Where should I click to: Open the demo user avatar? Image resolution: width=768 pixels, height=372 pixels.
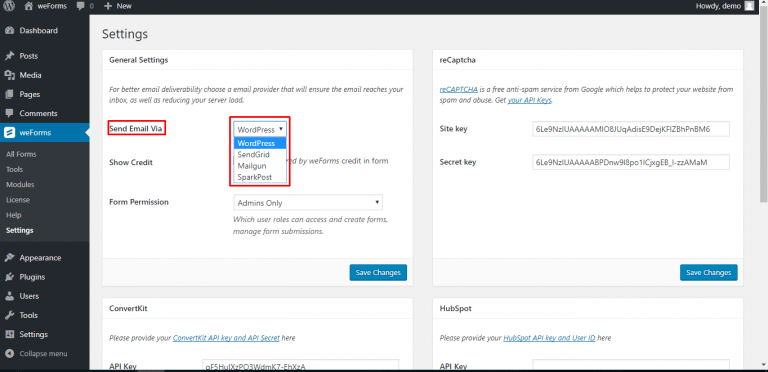tap(749, 6)
